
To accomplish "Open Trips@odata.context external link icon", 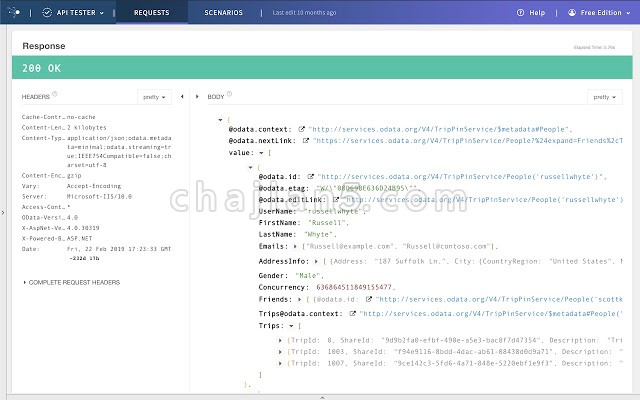I will coord(353,314).
